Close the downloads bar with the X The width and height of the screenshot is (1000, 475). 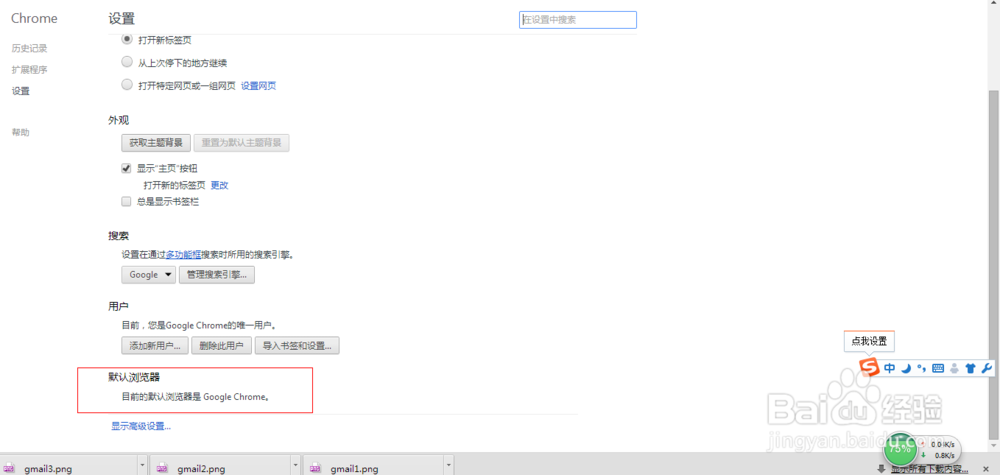click(x=986, y=469)
